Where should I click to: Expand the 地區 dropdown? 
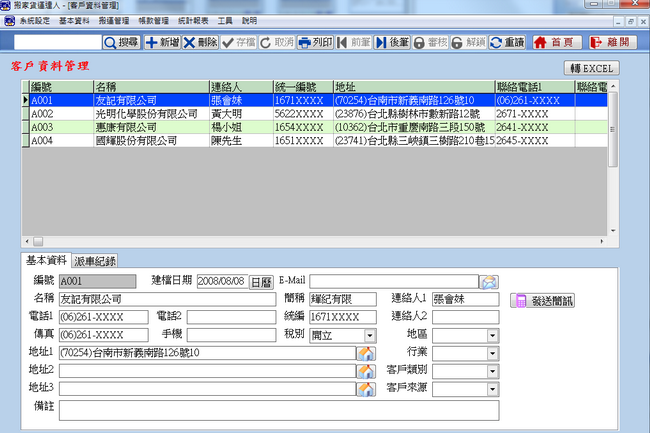(492, 336)
